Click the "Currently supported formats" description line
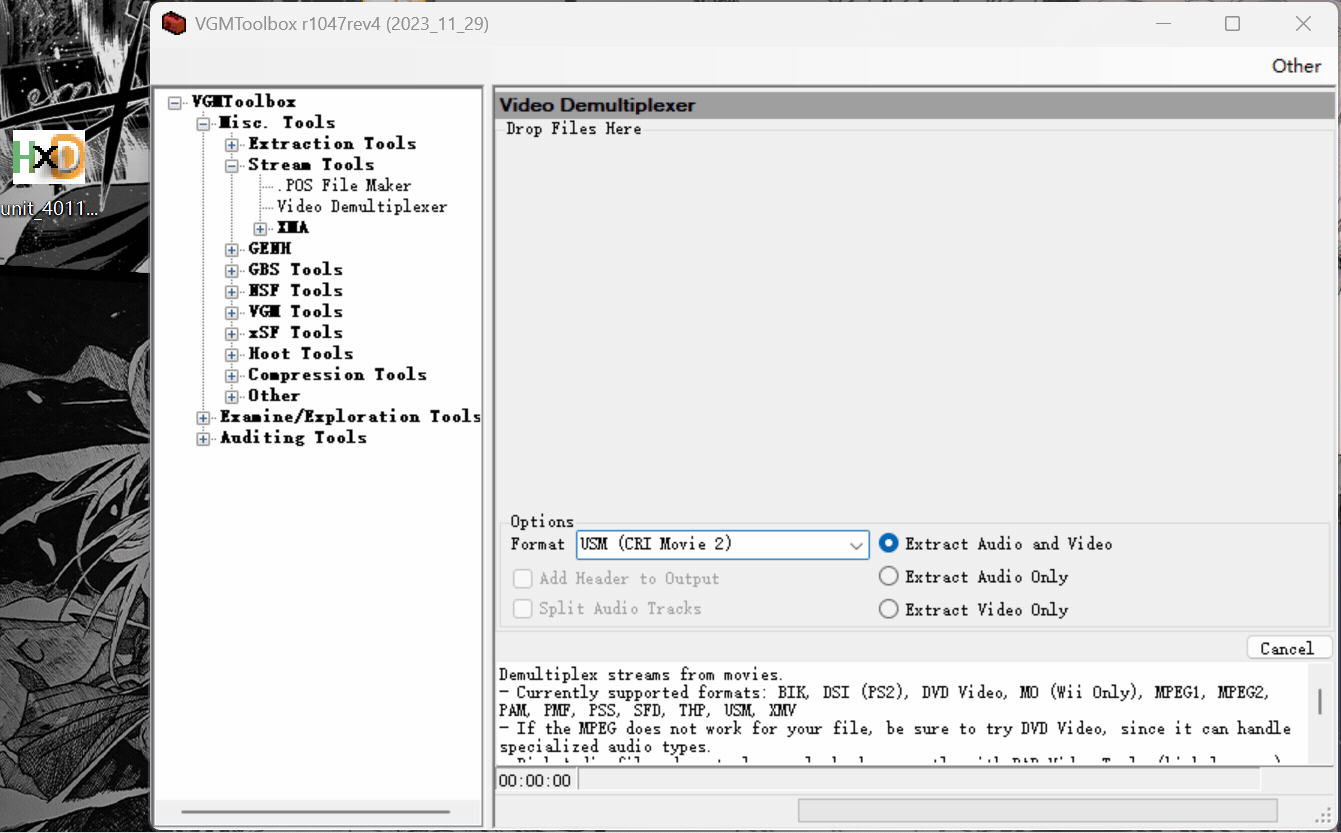 click(885, 693)
